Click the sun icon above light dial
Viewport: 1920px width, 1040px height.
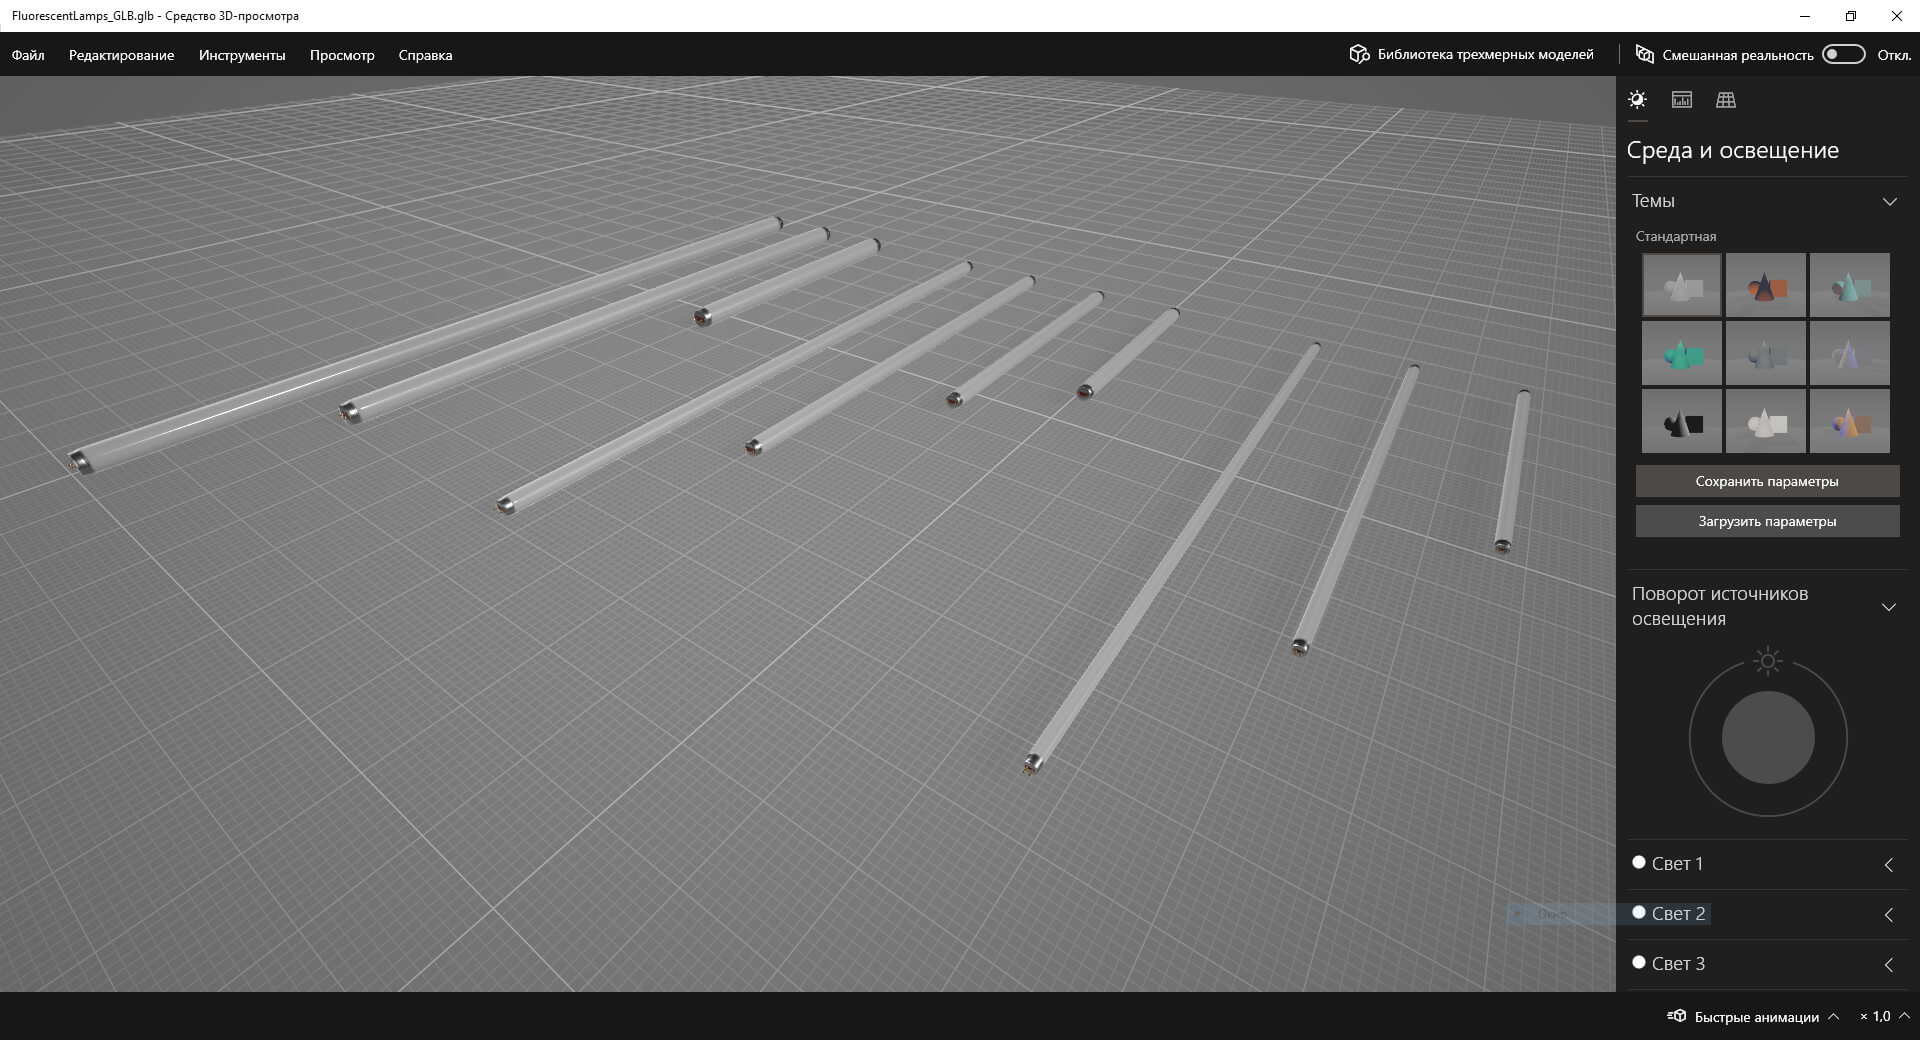[x=1768, y=661]
